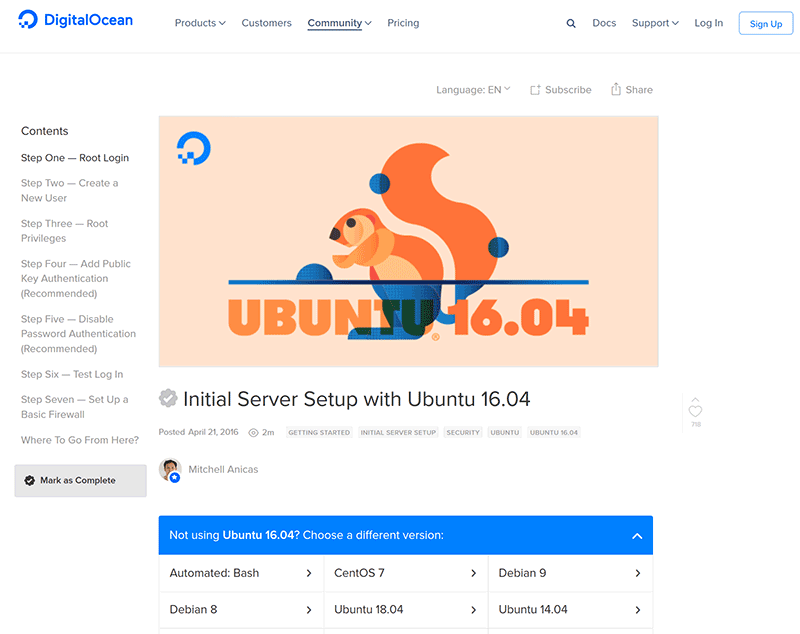Click the arrow next to Automated: Bash
800x634 pixels.
pos(309,573)
